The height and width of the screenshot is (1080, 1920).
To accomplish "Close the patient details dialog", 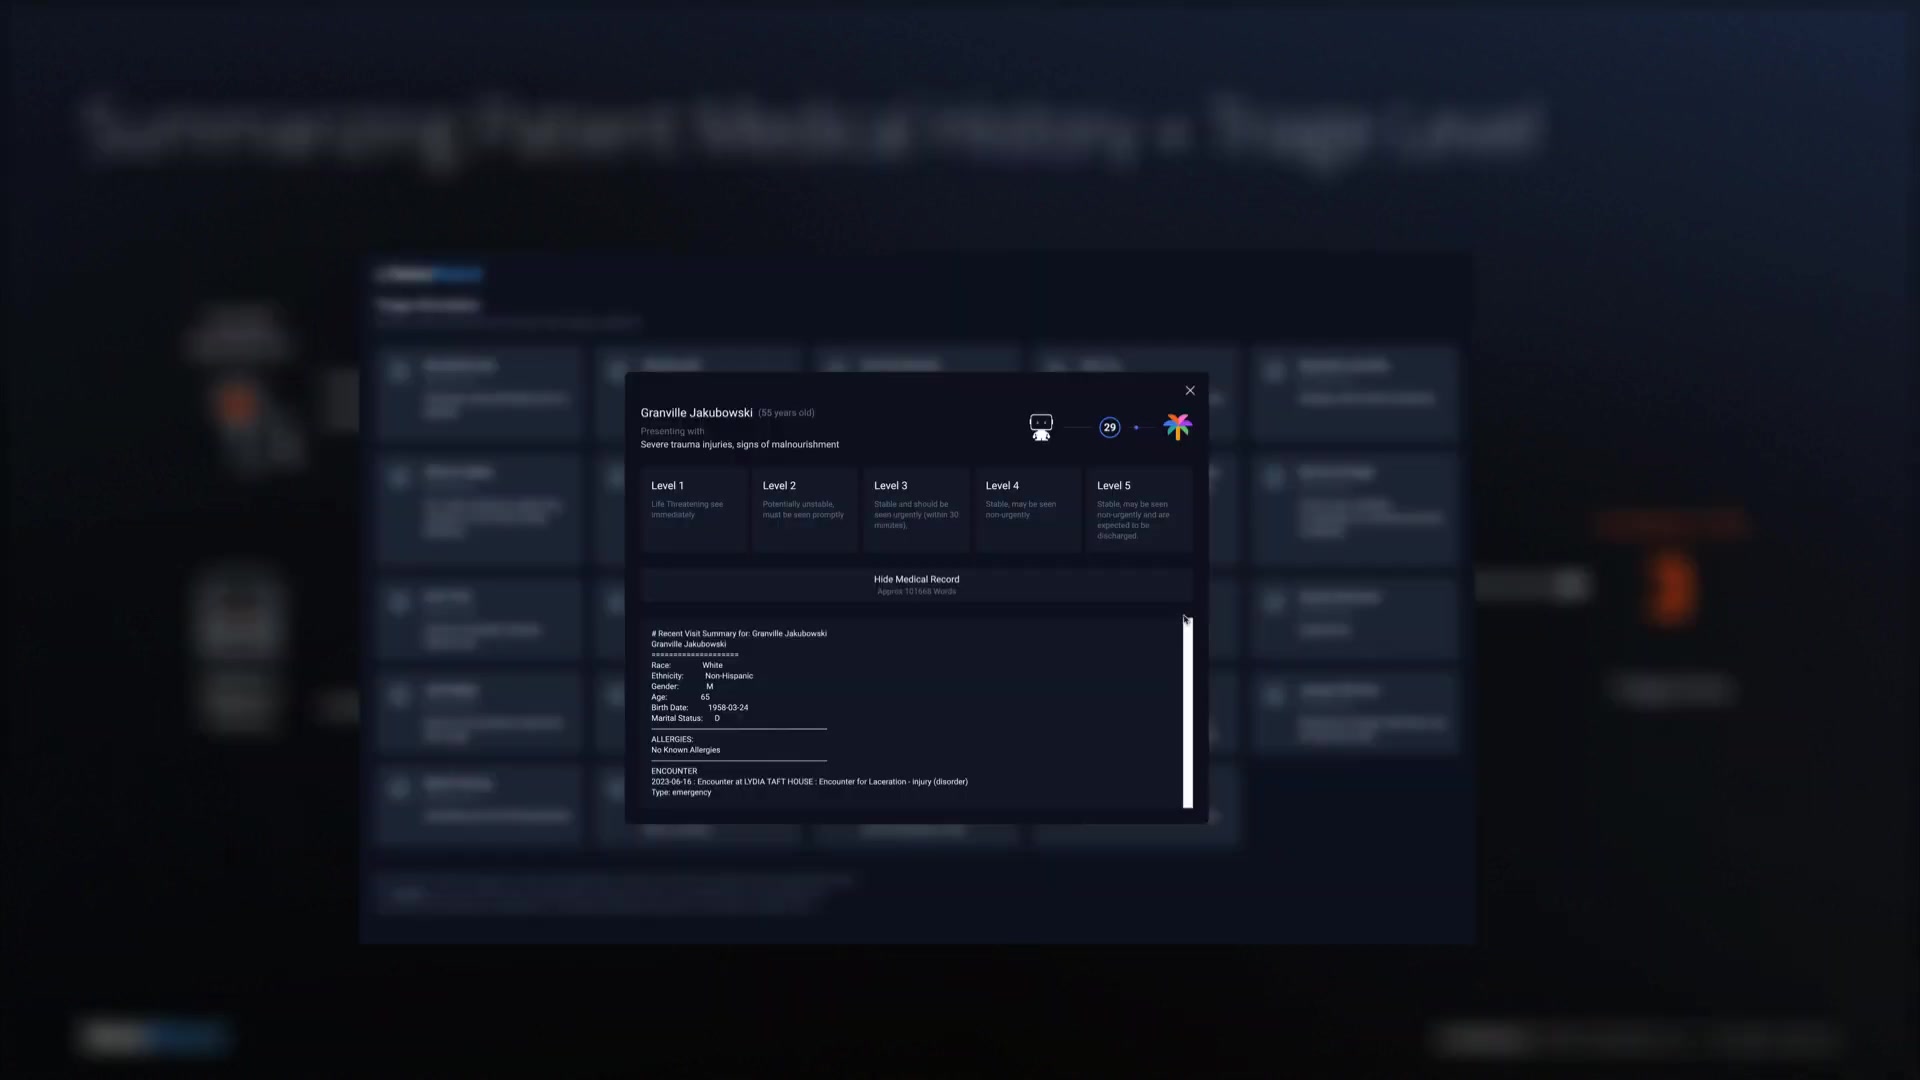I will coord(1190,390).
